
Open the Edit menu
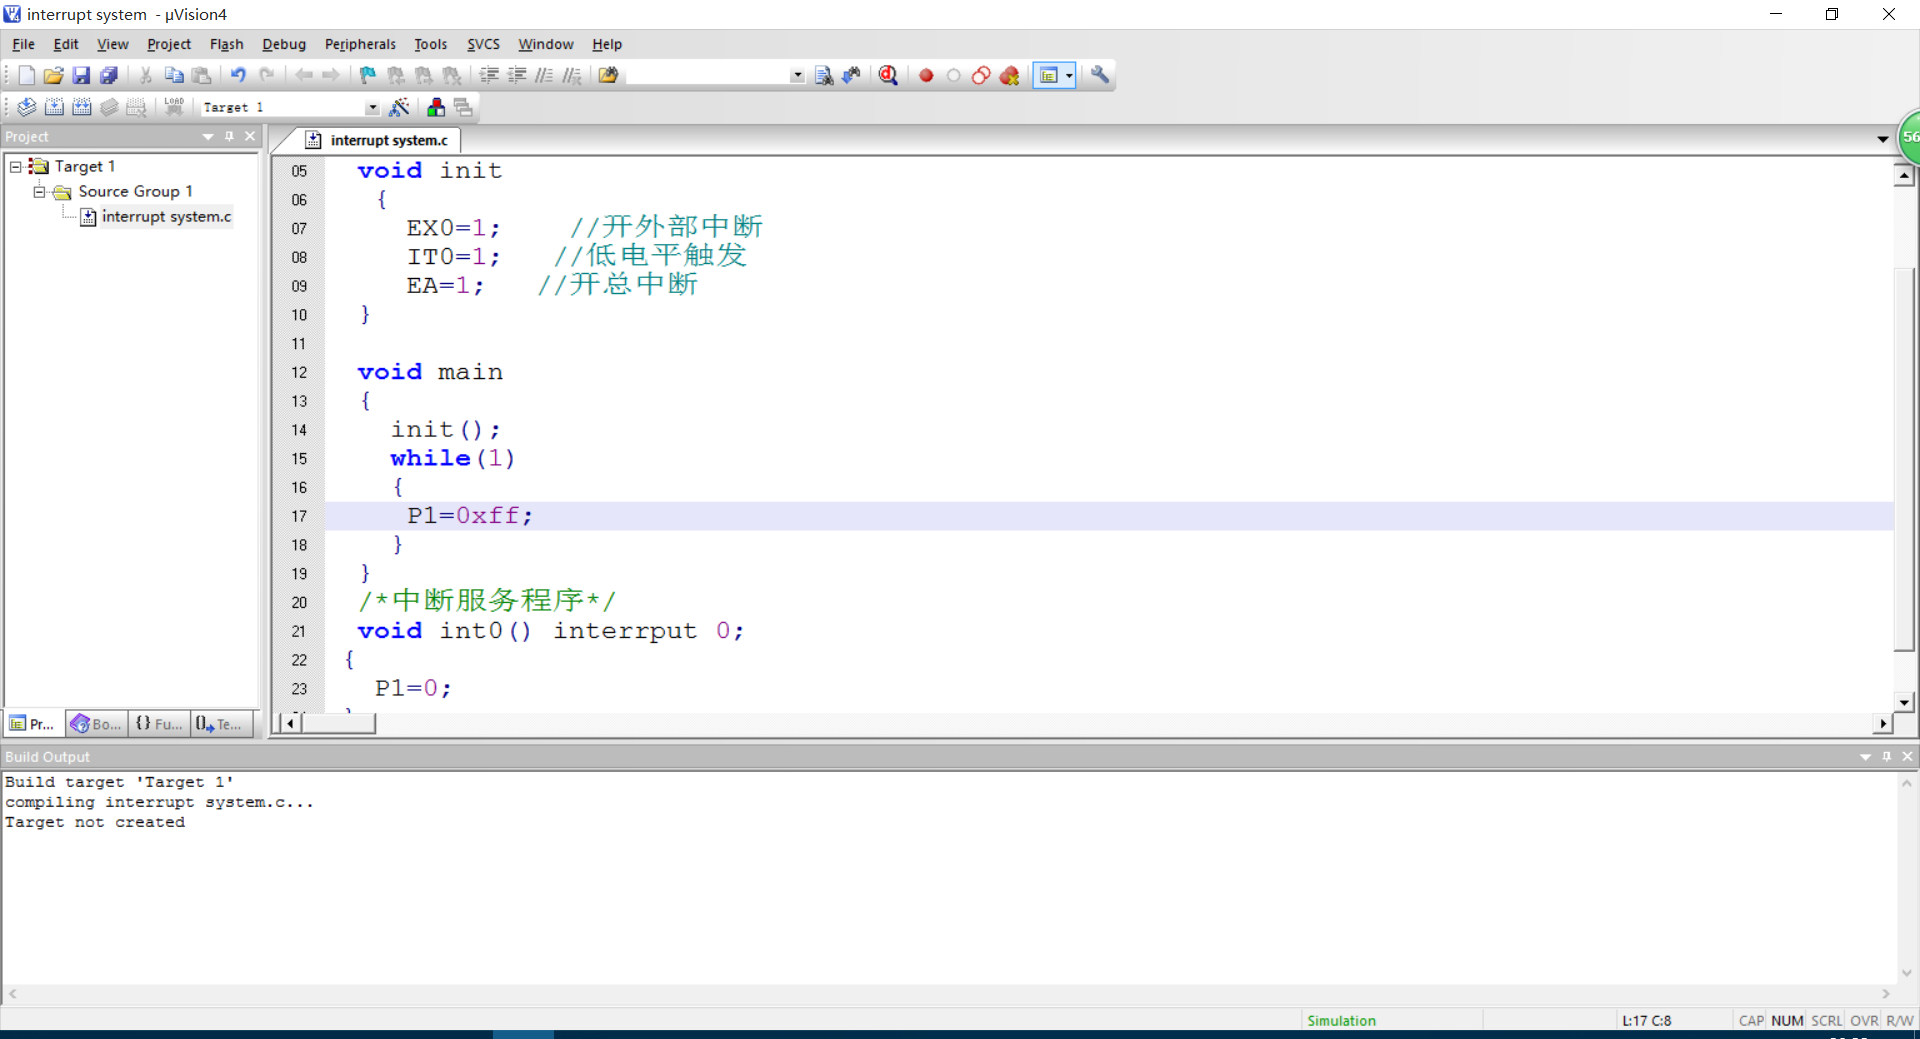(x=66, y=44)
